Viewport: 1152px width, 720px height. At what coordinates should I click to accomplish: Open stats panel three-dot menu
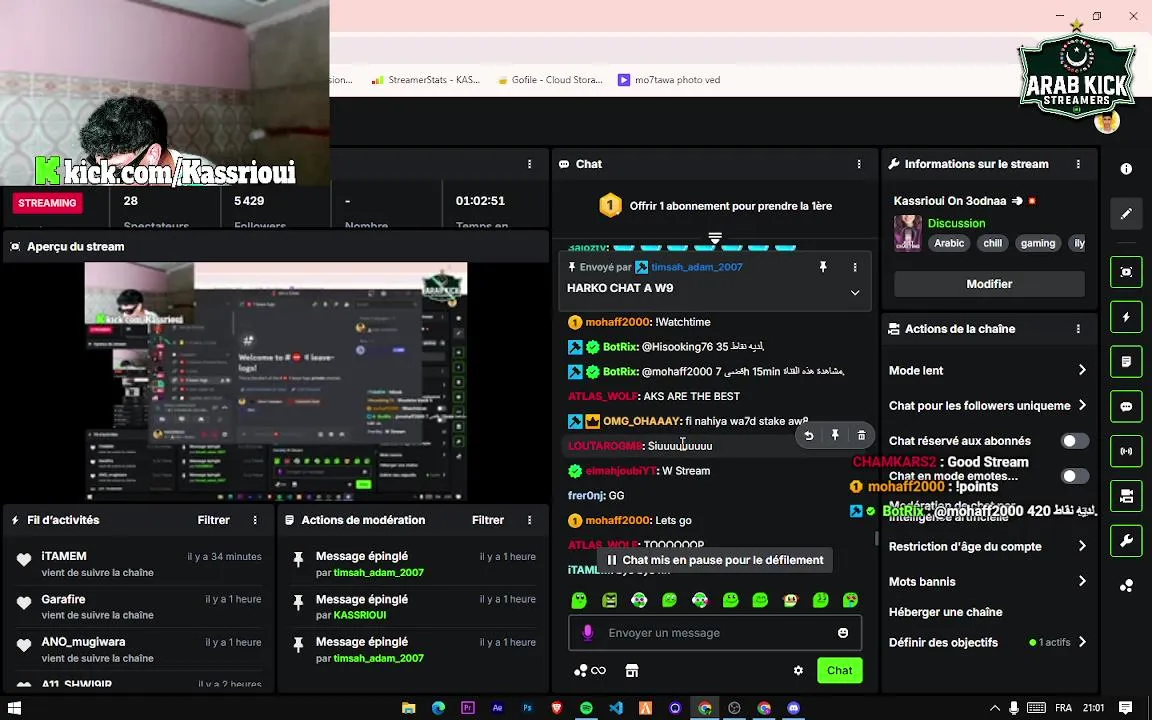(530, 164)
